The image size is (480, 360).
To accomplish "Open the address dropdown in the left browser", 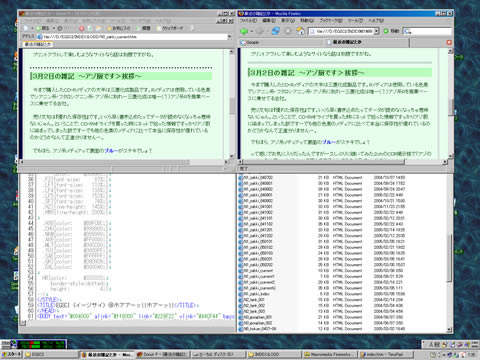I will point(229,37).
